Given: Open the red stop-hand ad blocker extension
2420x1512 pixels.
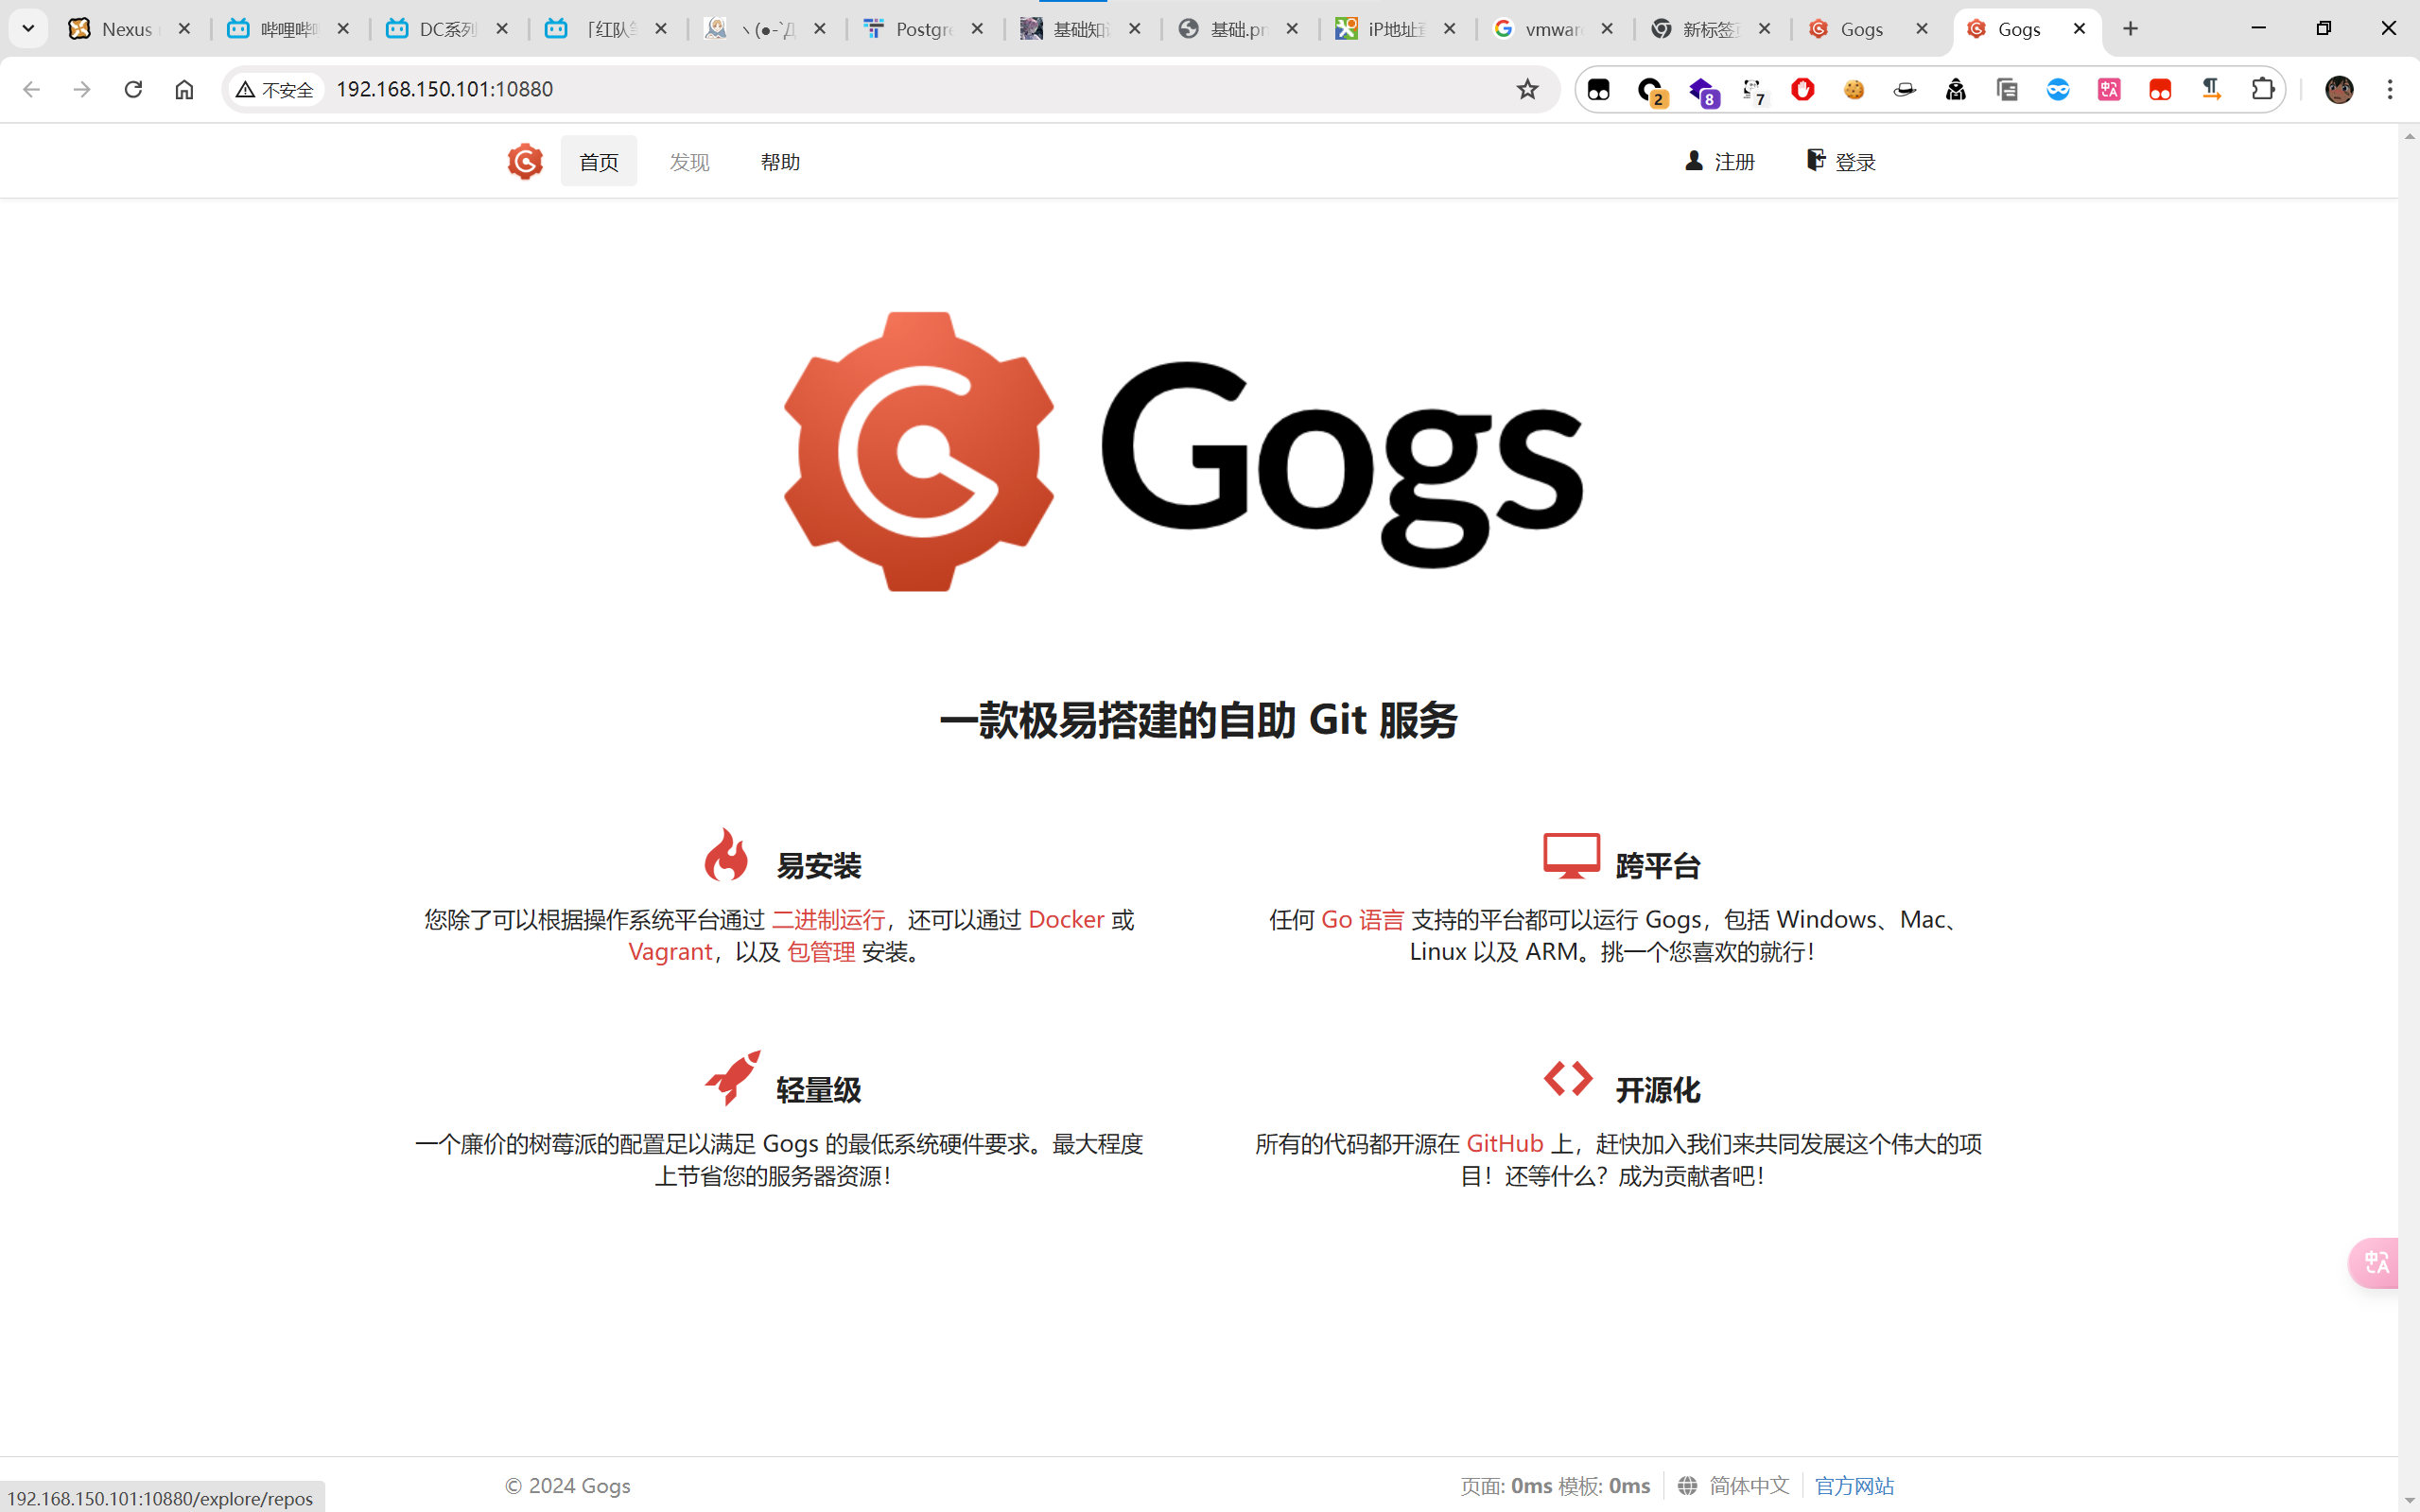Looking at the screenshot, I should click(x=1803, y=89).
